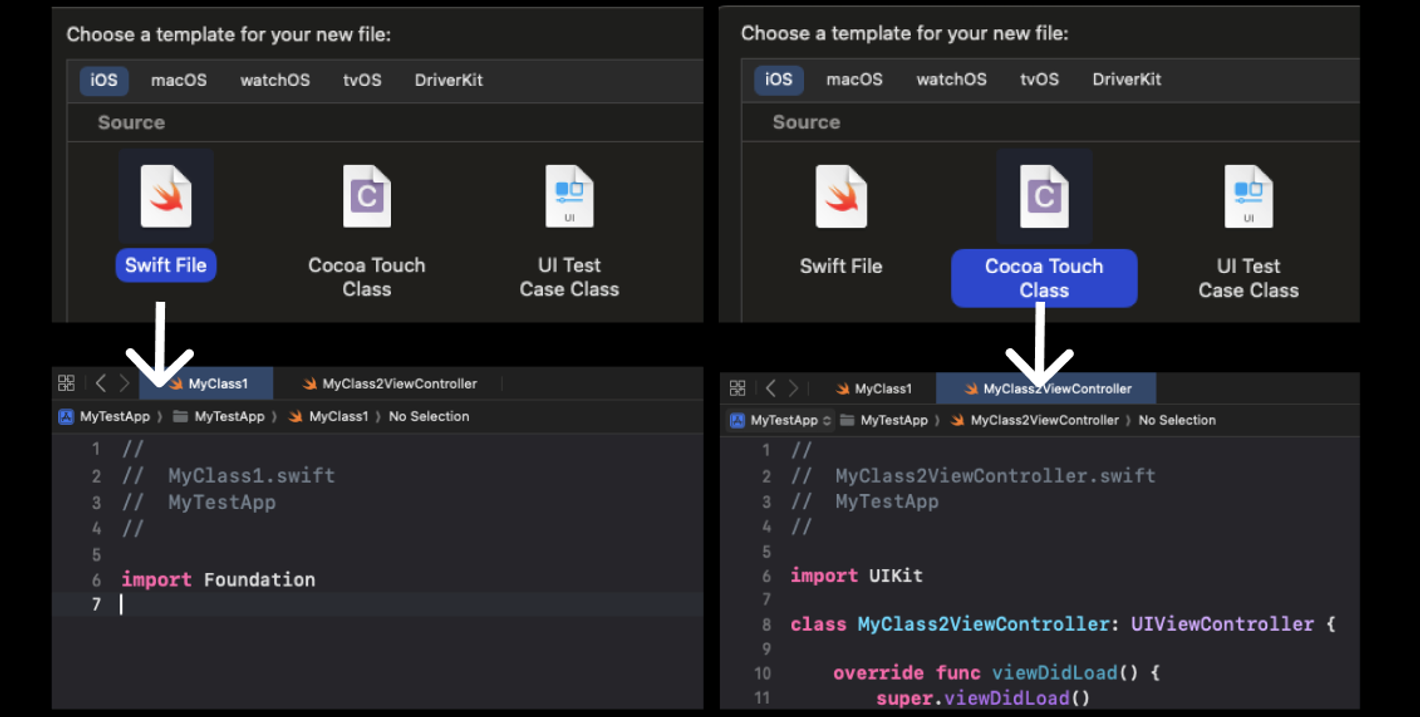Choose watchOS platform tab in left dialog

(x=275, y=80)
